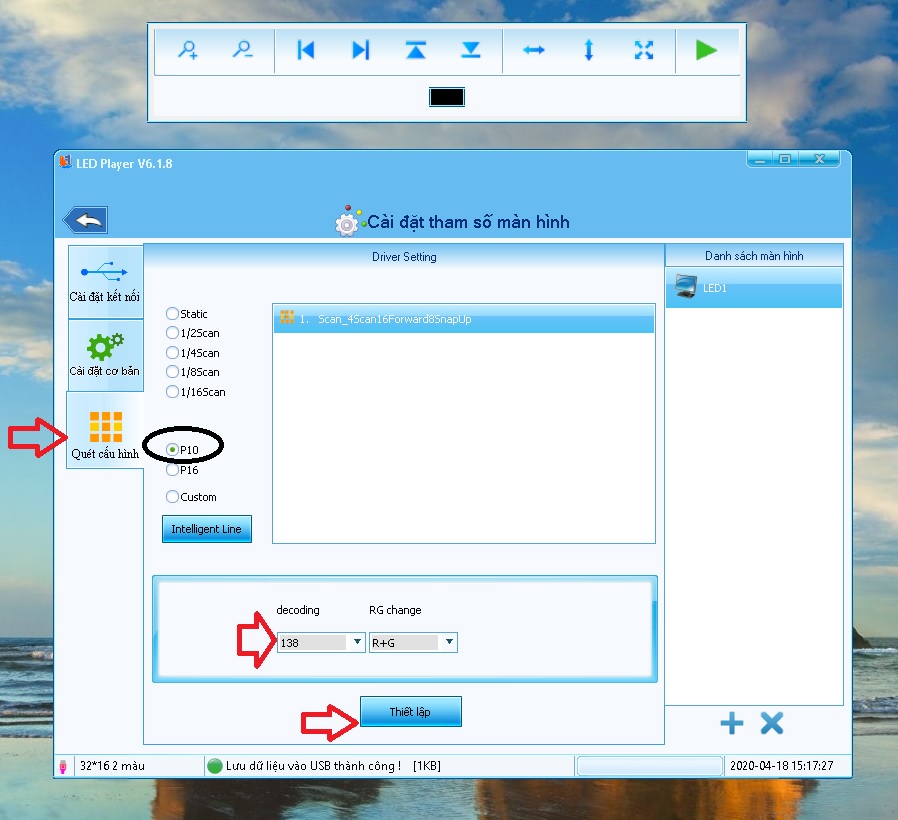Click the date time in status bar
This screenshot has width=898, height=820.
pyautogui.click(x=782, y=766)
